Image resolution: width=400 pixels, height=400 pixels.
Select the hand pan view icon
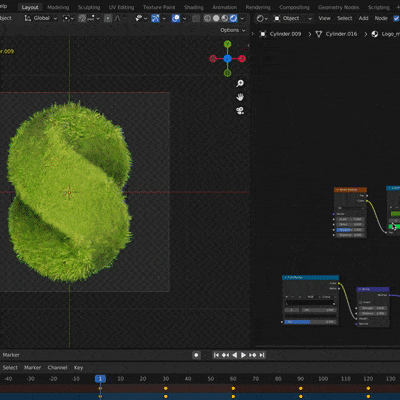tap(240, 97)
